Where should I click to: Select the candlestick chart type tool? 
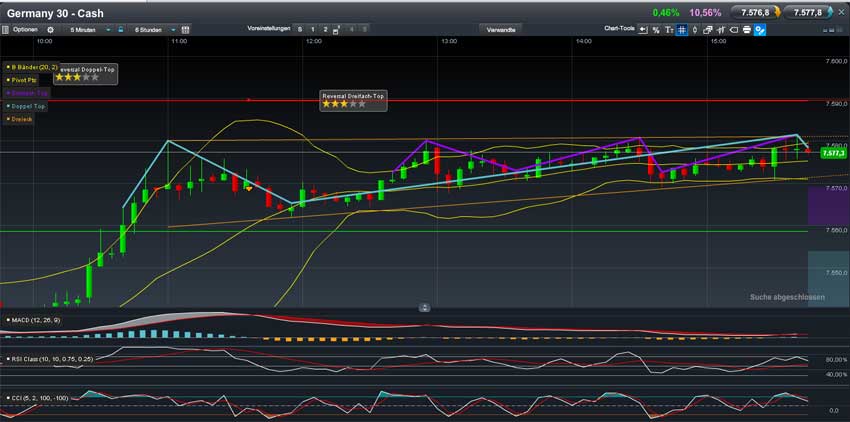coord(695,30)
